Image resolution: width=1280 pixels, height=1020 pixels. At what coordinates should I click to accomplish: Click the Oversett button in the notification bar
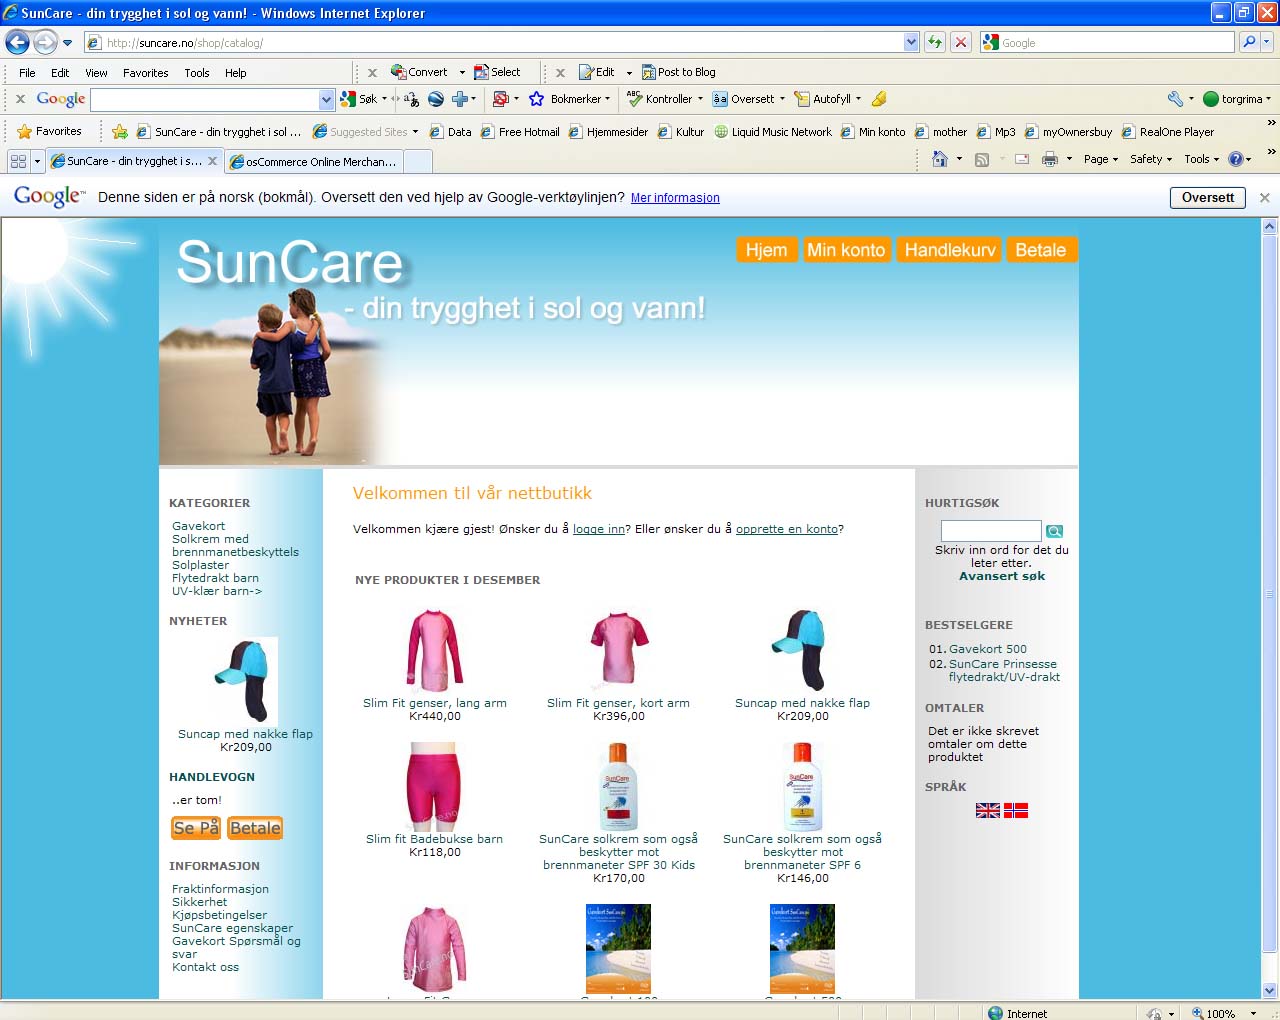click(x=1208, y=198)
